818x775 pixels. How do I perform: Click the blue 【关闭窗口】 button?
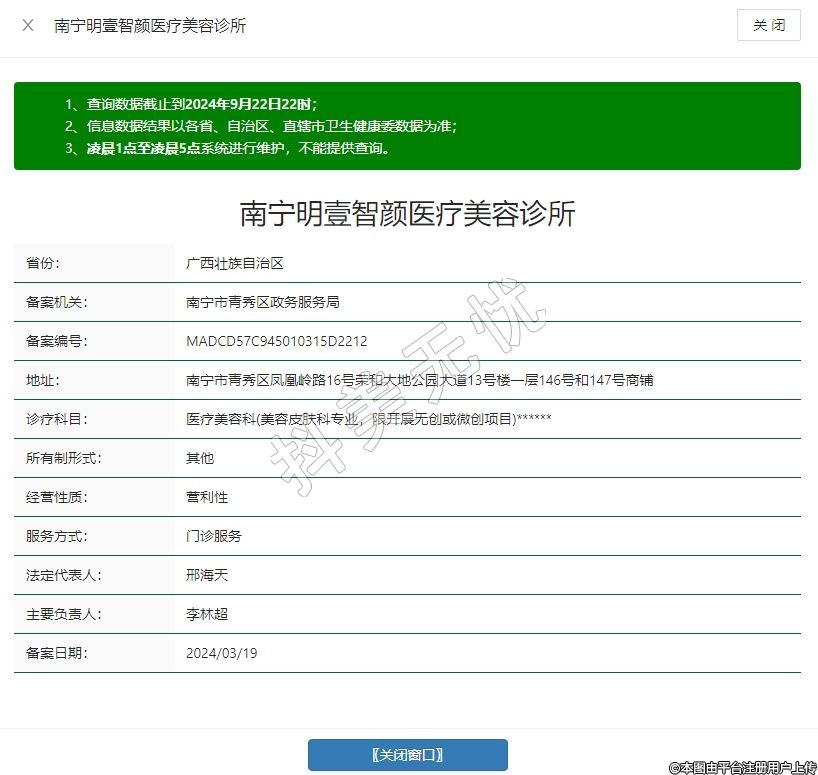click(x=407, y=755)
